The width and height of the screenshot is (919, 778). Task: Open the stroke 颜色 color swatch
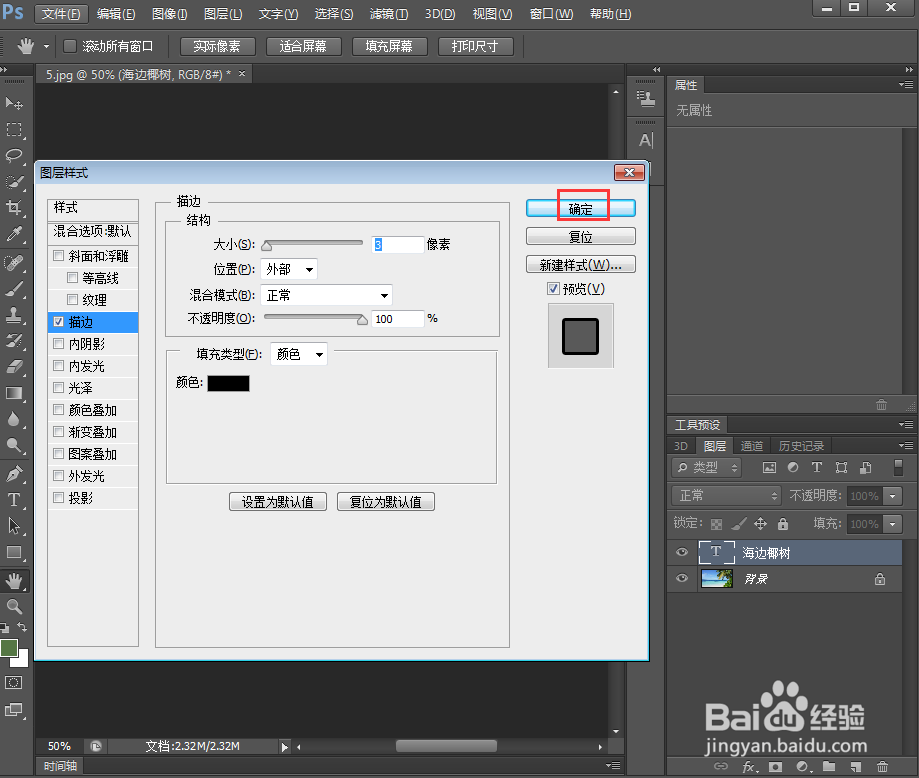(x=228, y=382)
